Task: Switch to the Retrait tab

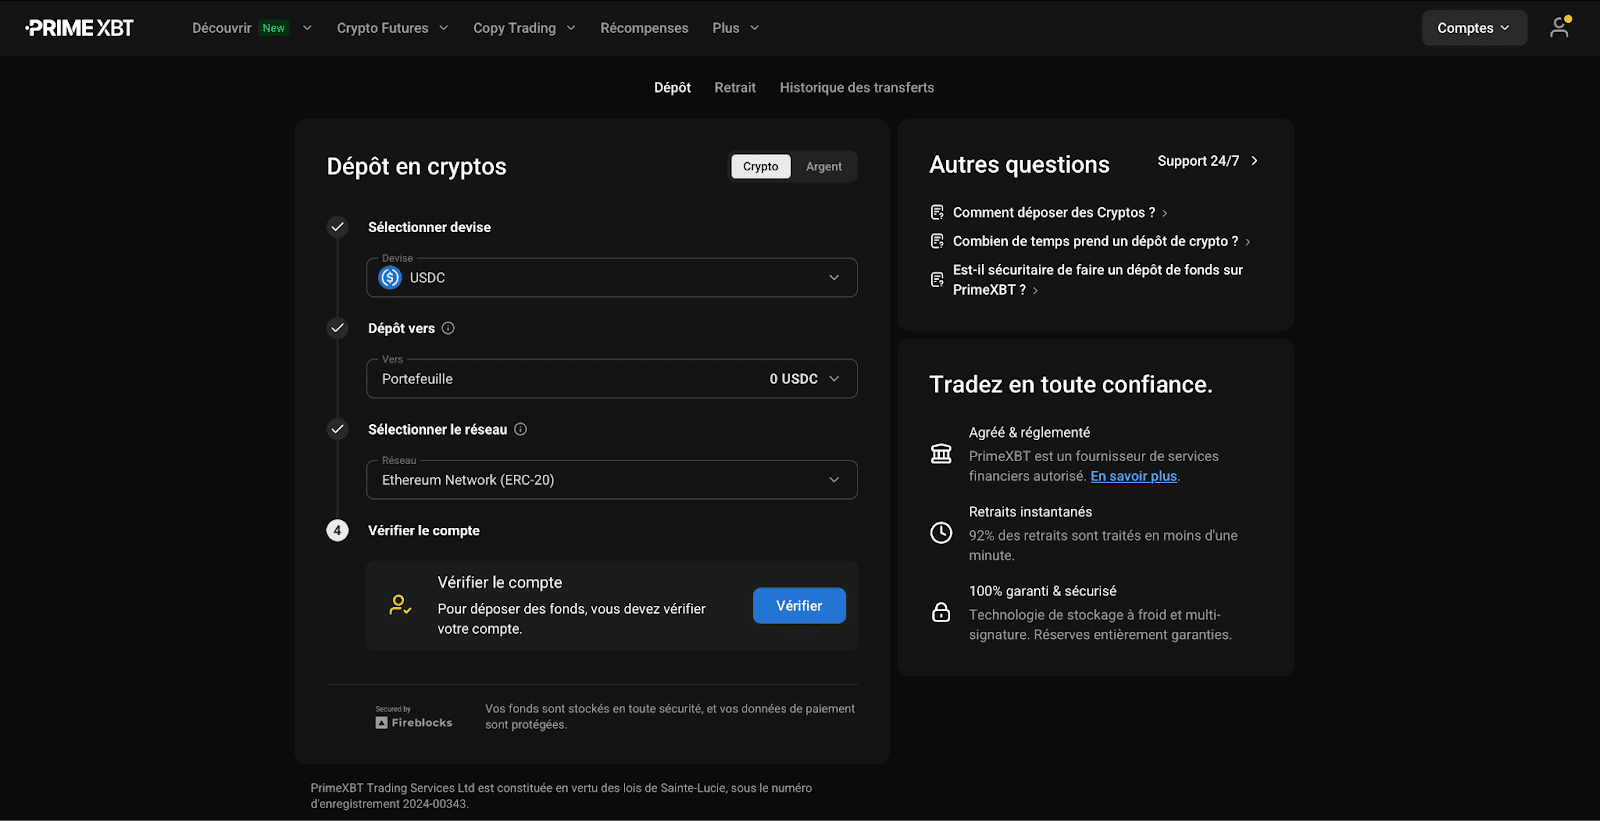Action: (x=735, y=88)
